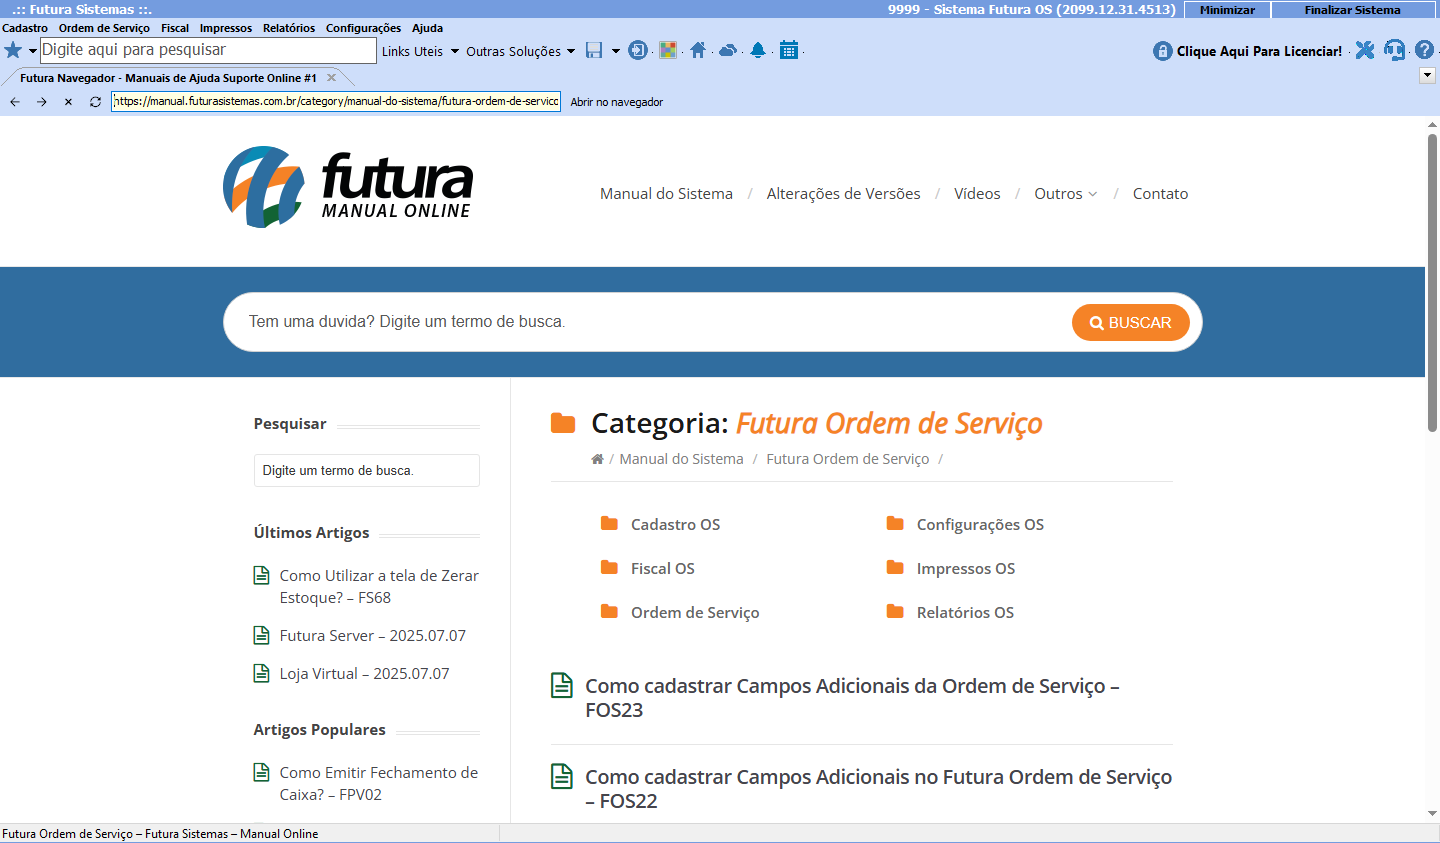Go forward with the browser forward arrow
Image resolution: width=1440 pixels, height=843 pixels.
[x=42, y=102]
